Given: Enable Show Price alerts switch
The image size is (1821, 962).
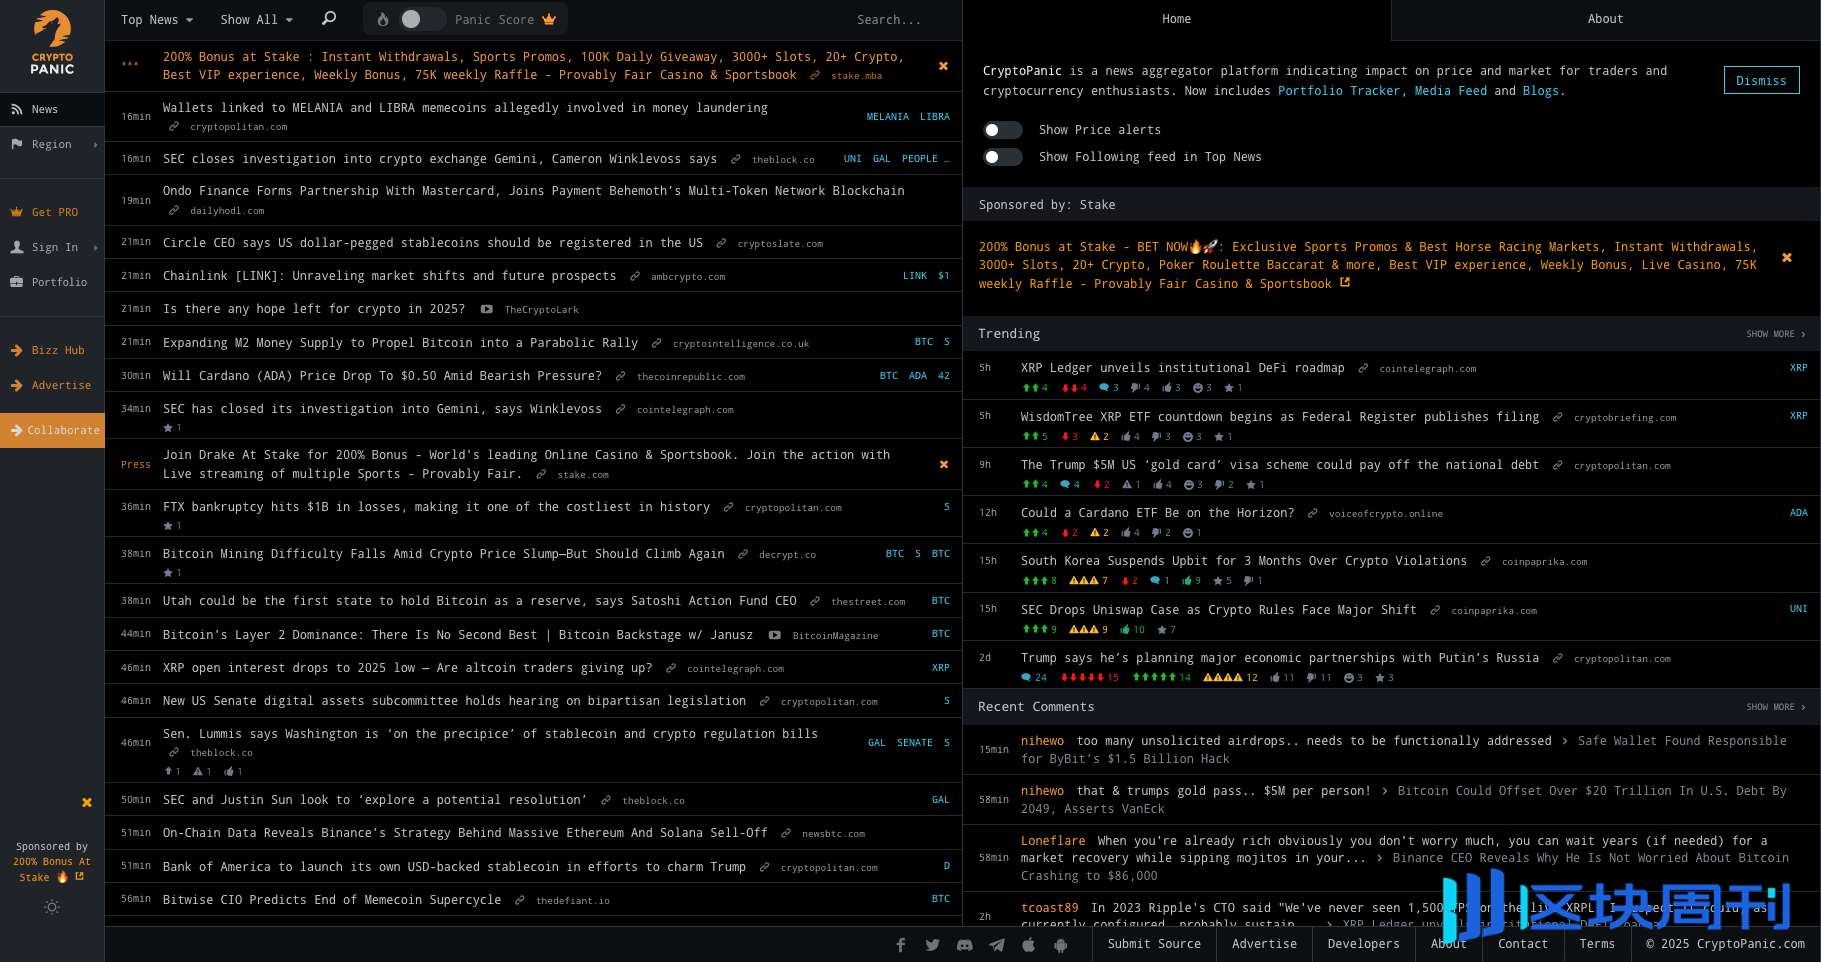Looking at the screenshot, I should tap(1002, 130).
